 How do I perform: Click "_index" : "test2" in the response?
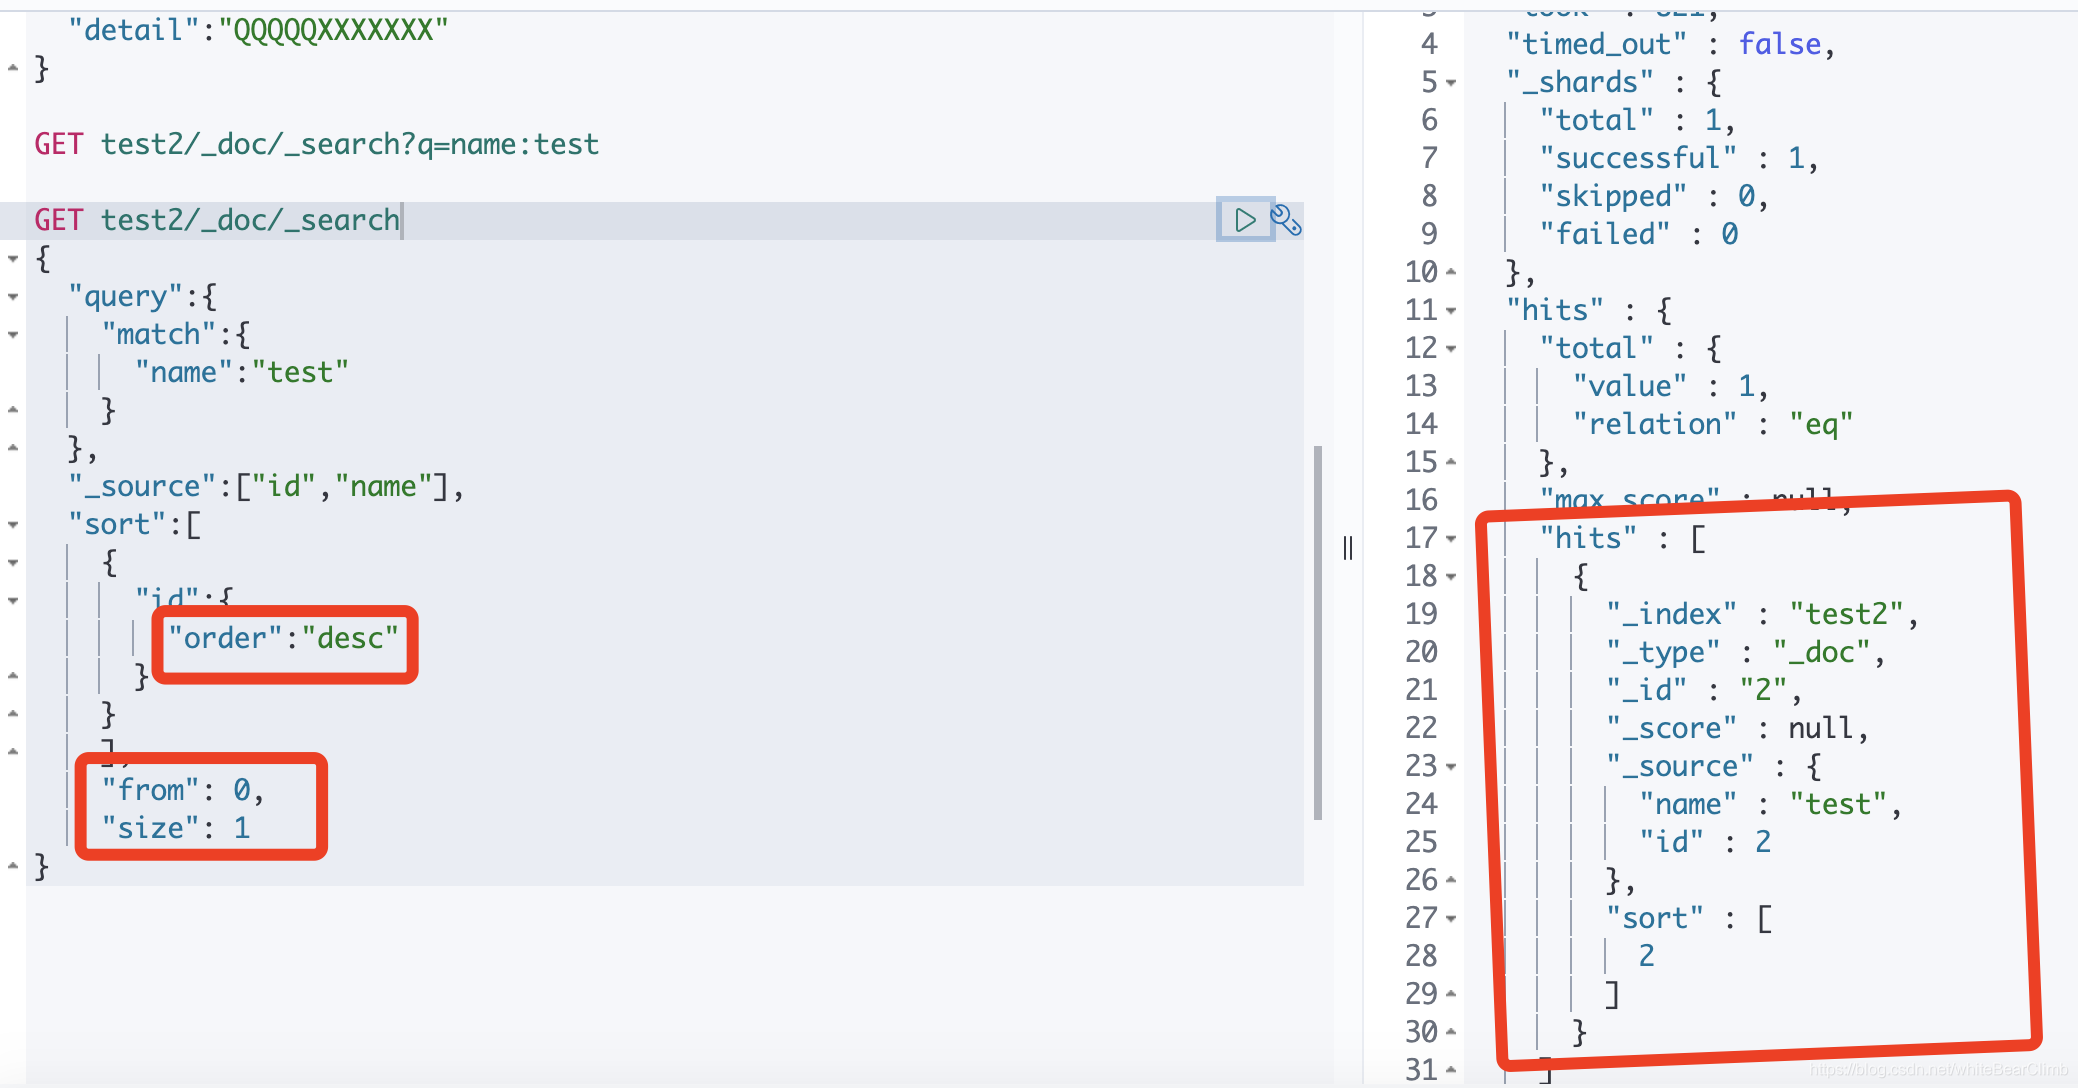1763,614
